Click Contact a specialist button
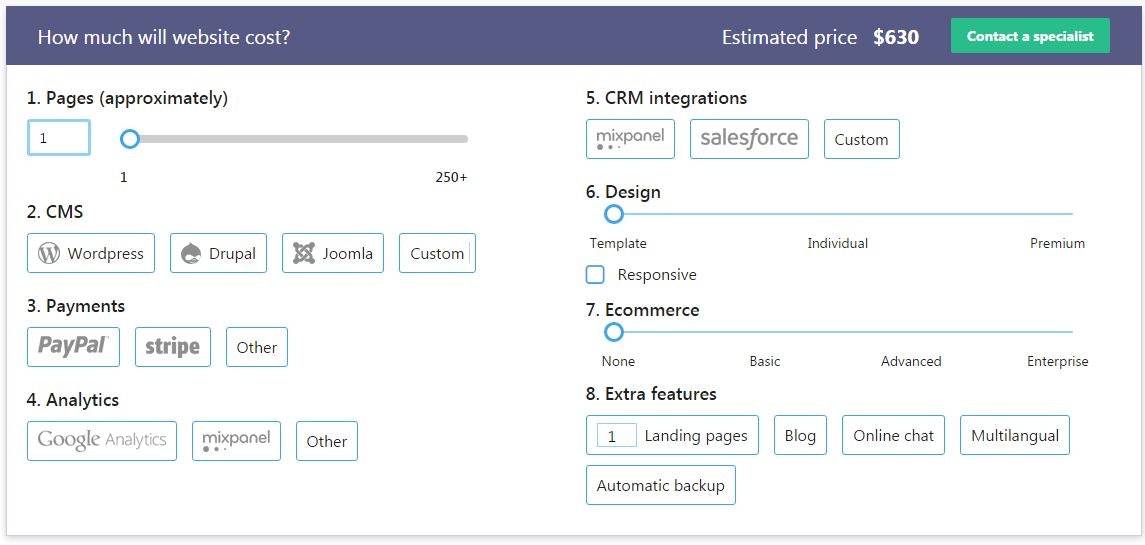Image resolution: width=1145 pixels, height=545 pixels. point(1030,36)
